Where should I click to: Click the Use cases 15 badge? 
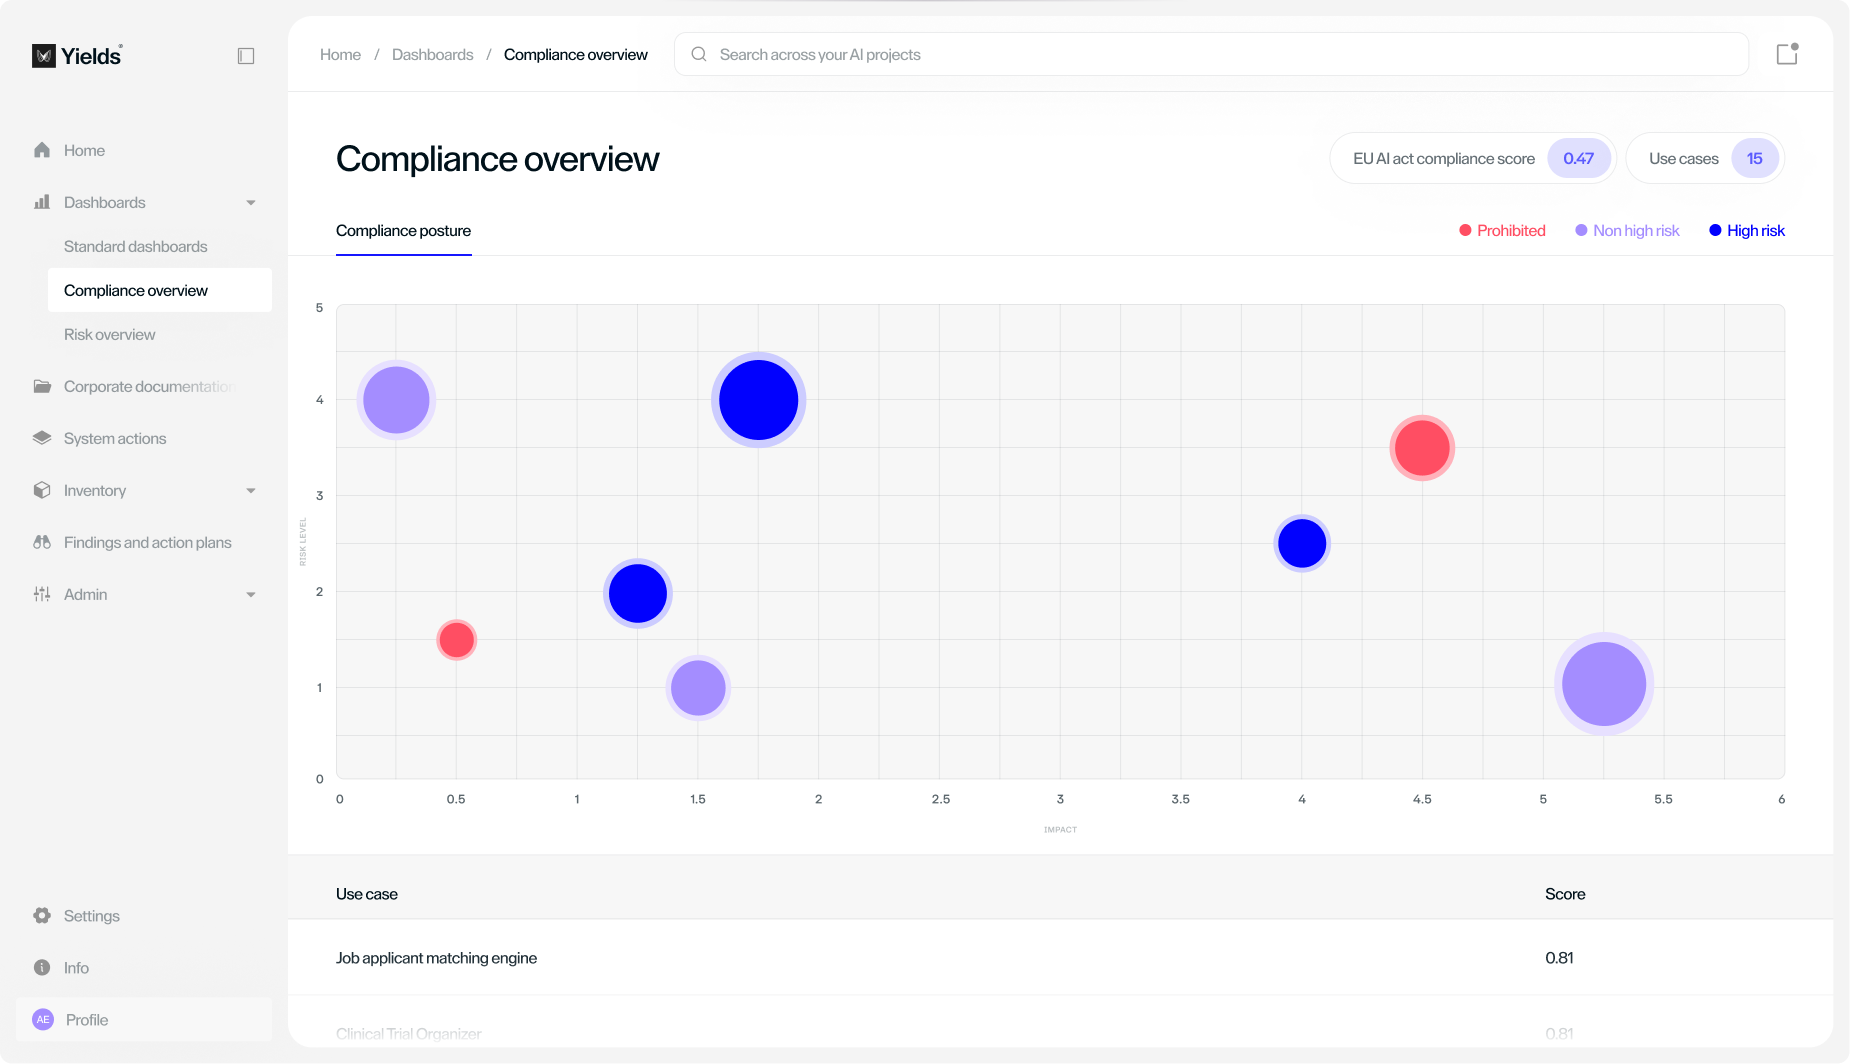pyautogui.click(x=1704, y=158)
